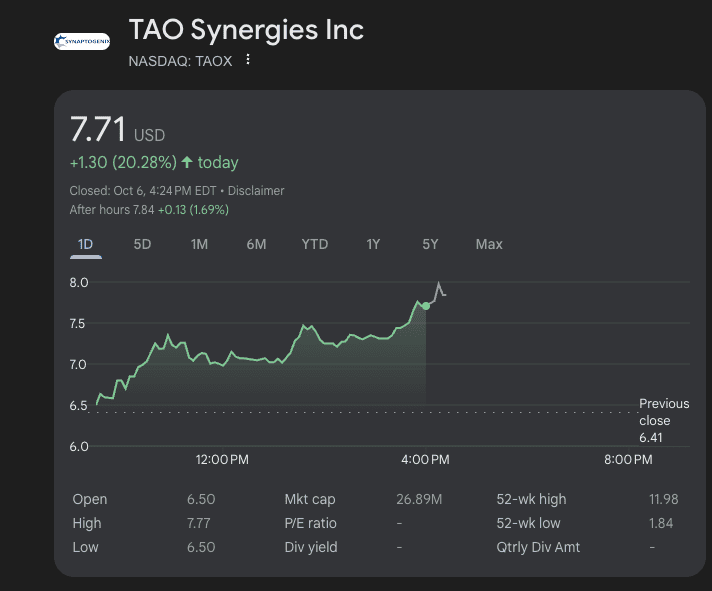
Task: Switch to the 5D chart range
Action: [142, 244]
